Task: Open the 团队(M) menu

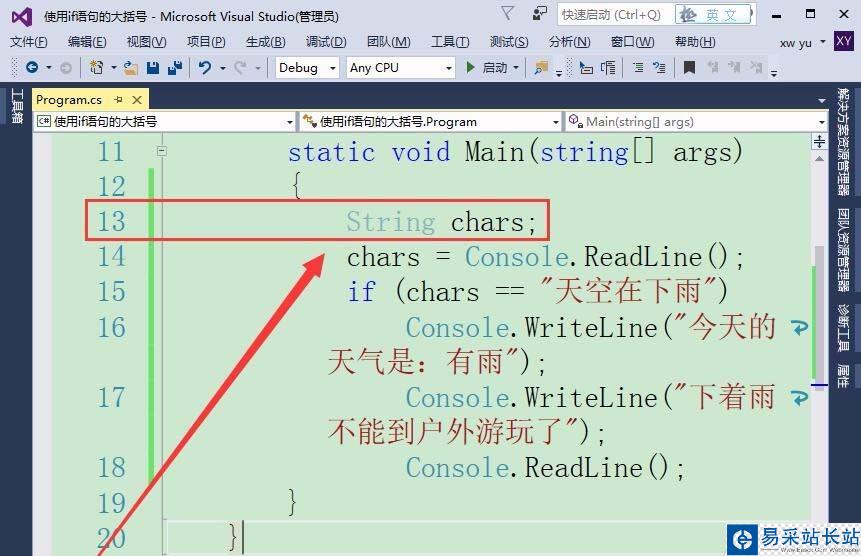Action: click(389, 42)
